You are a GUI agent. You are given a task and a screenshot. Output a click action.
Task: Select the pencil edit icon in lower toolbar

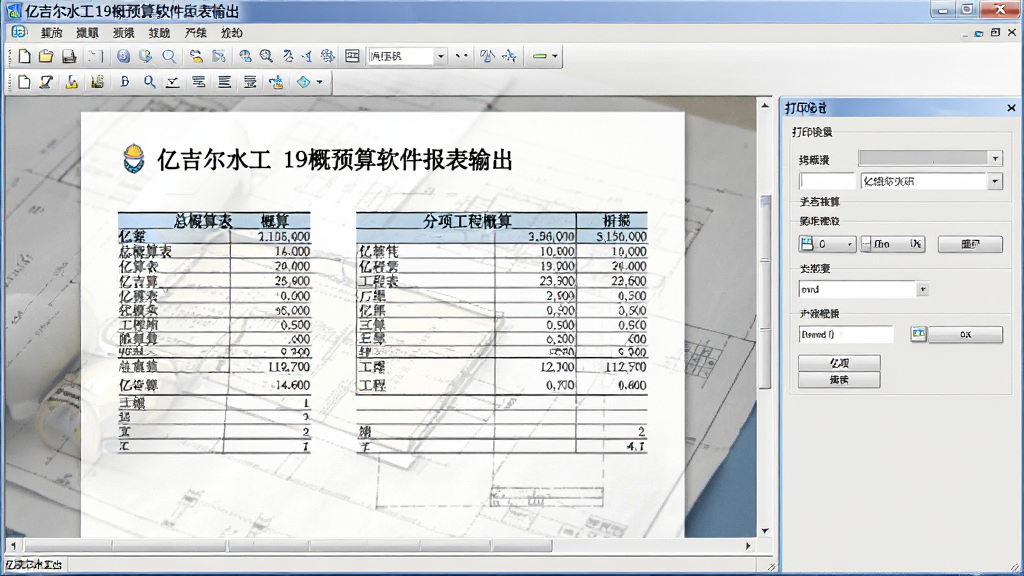[x=46, y=82]
